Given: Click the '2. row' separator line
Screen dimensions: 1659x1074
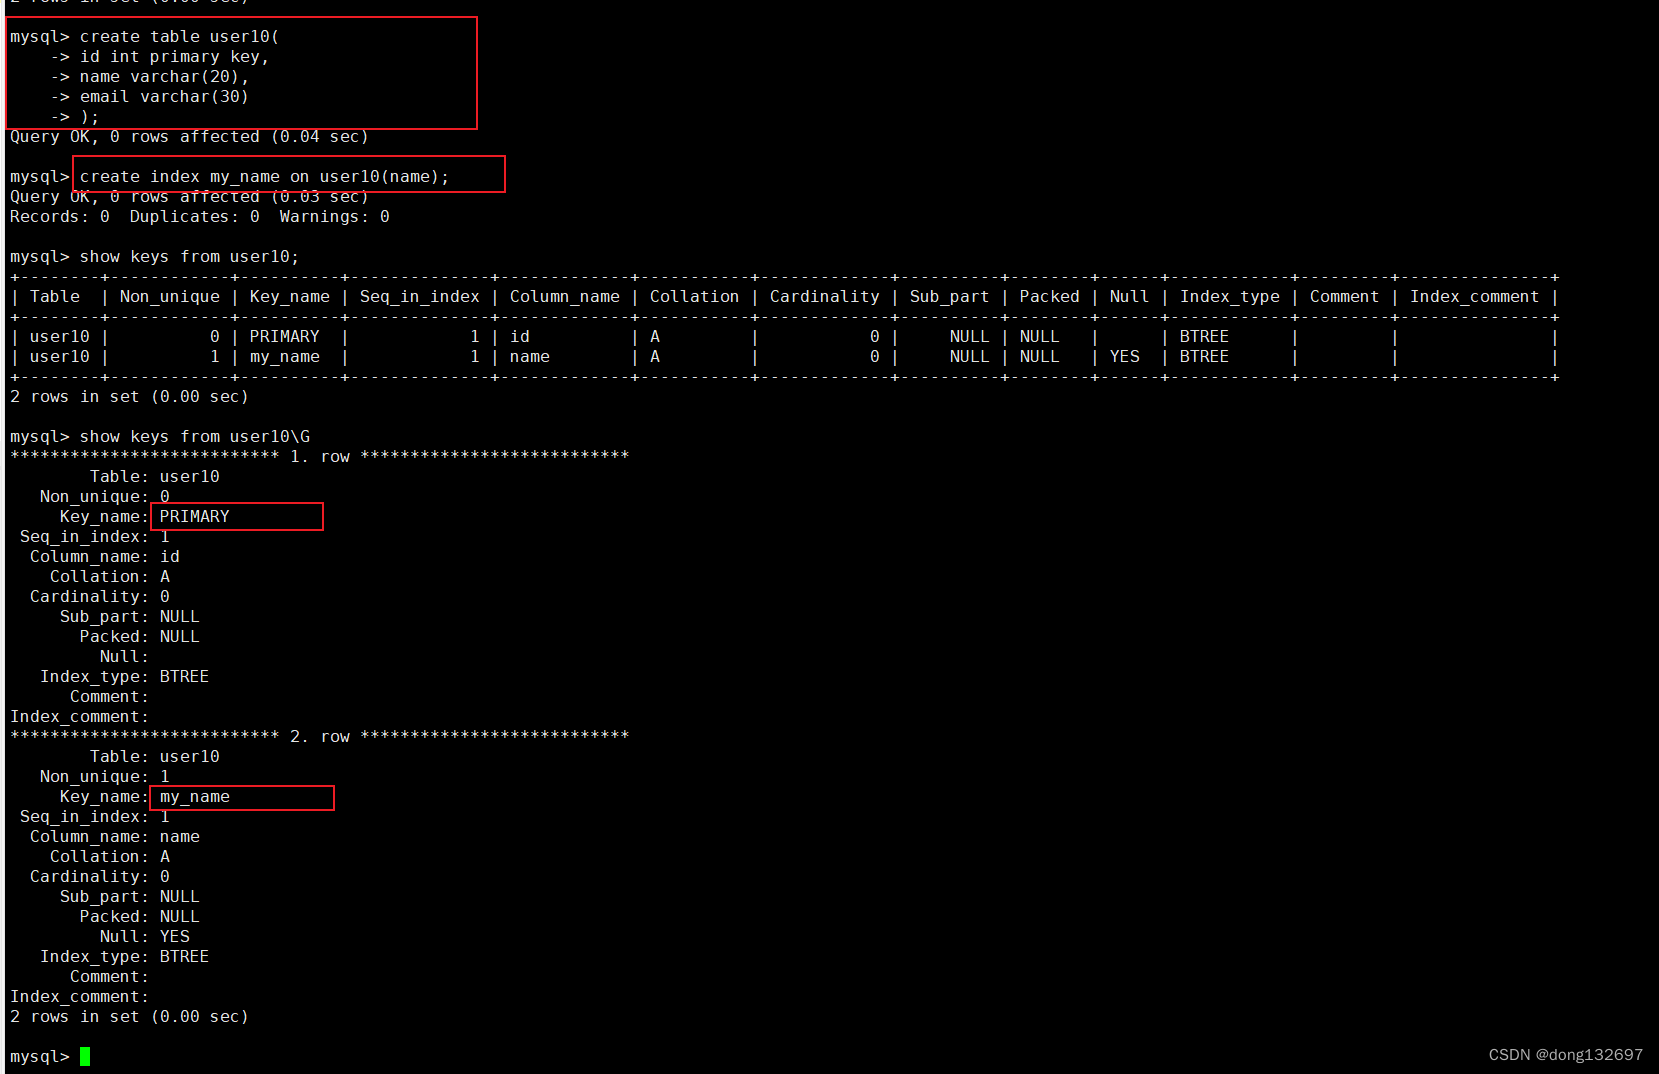Looking at the screenshot, I should [320, 737].
